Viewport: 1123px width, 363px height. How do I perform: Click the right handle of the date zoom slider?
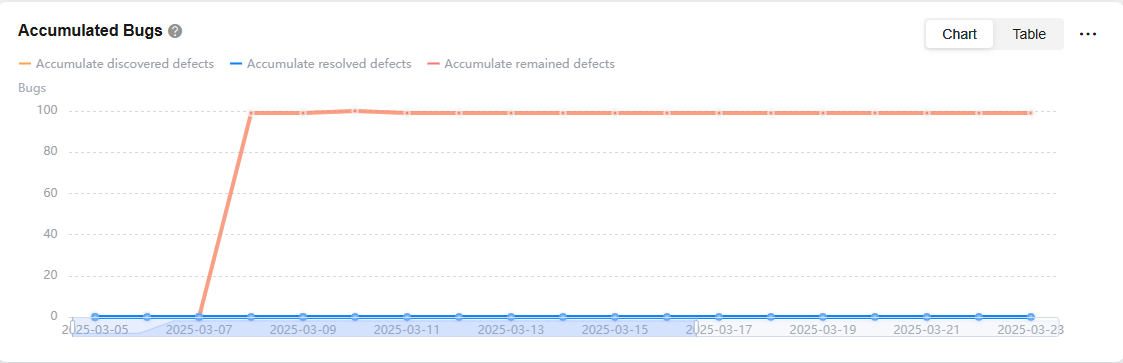click(x=695, y=326)
